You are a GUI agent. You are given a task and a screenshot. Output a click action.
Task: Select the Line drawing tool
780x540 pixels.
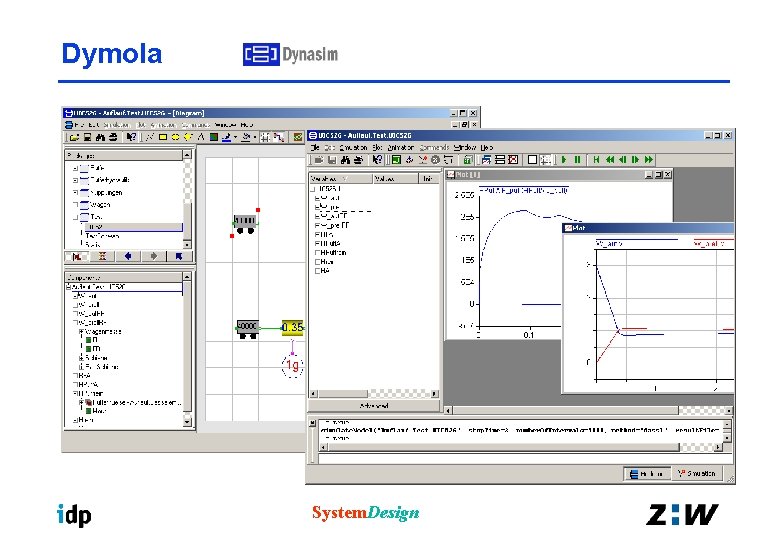[x=150, y=137]
